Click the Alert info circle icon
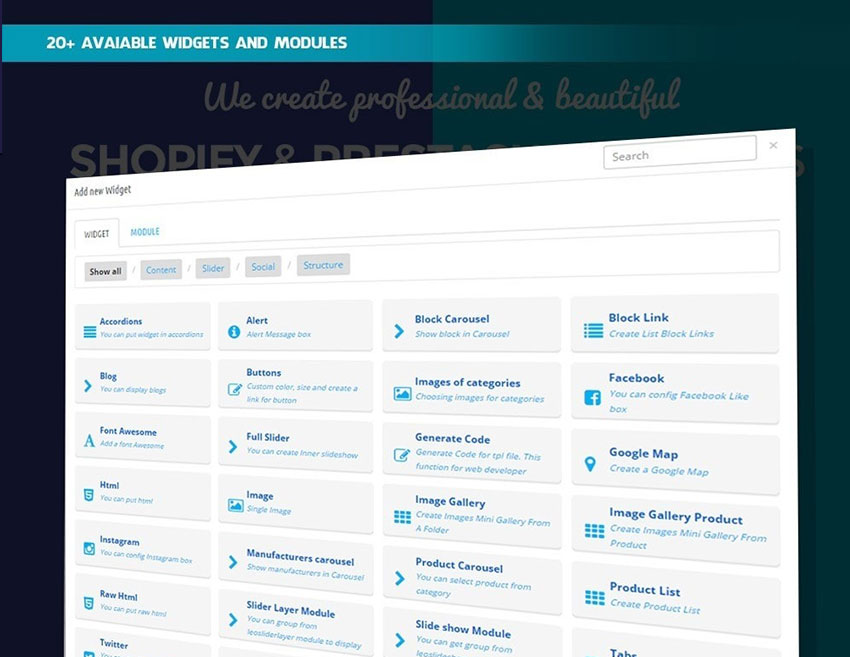The image size is (850, 657). [x=233, y=332]
